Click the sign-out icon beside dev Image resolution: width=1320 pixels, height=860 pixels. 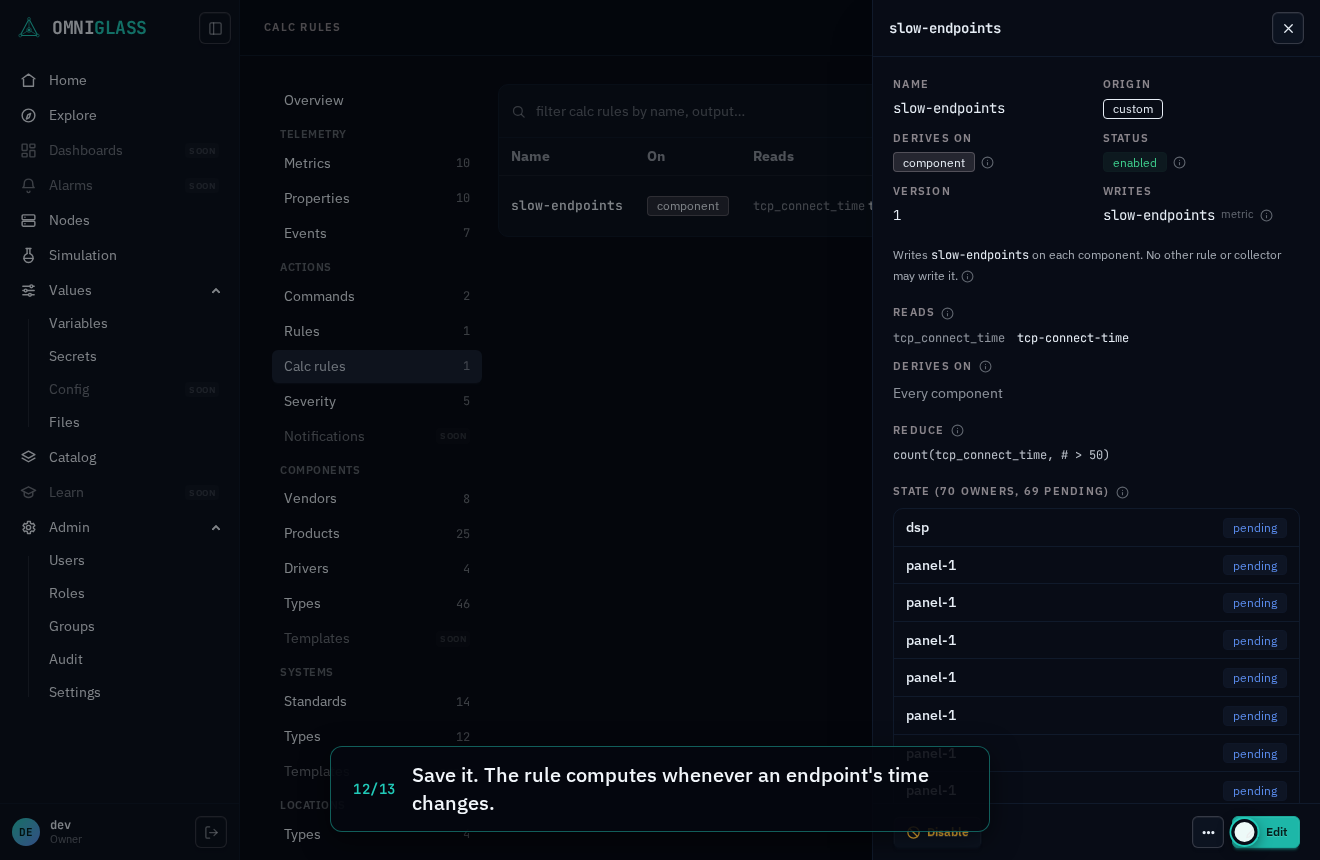211,832
